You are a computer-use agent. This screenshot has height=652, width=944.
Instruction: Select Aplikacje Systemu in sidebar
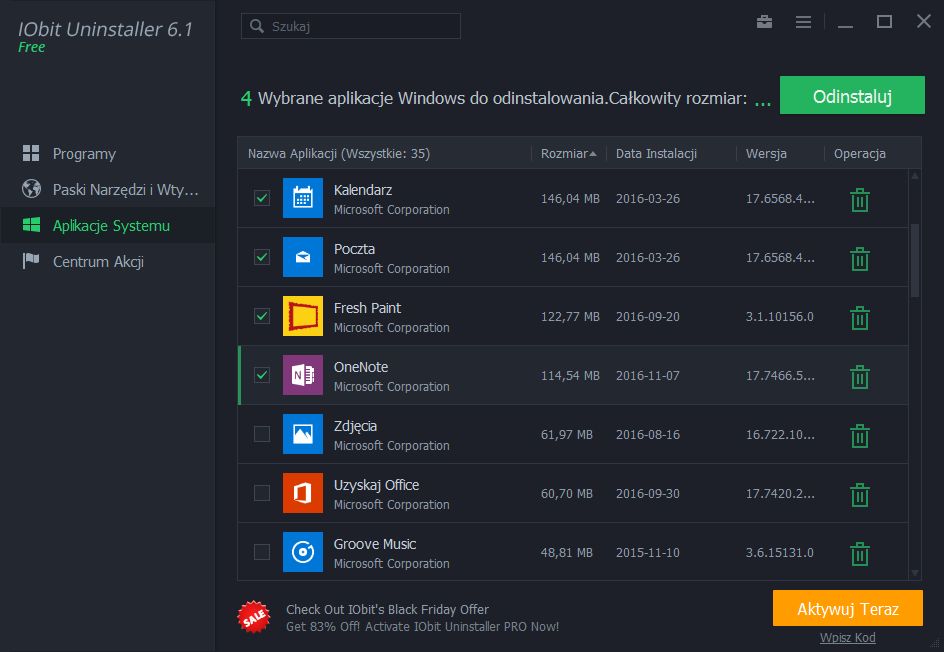pyautogui.click(x=107, y=226)
